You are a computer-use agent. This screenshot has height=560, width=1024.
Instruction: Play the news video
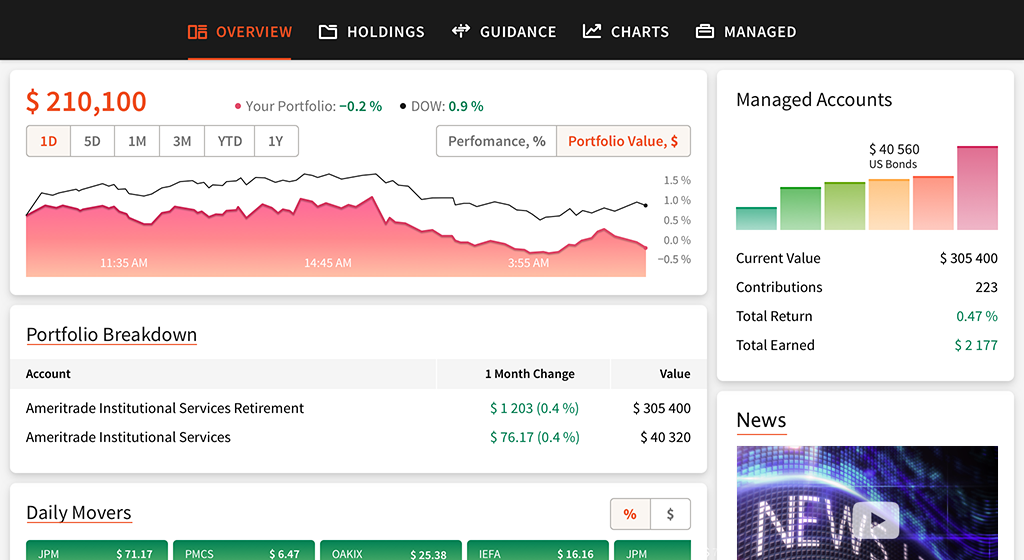click(875, 520)
